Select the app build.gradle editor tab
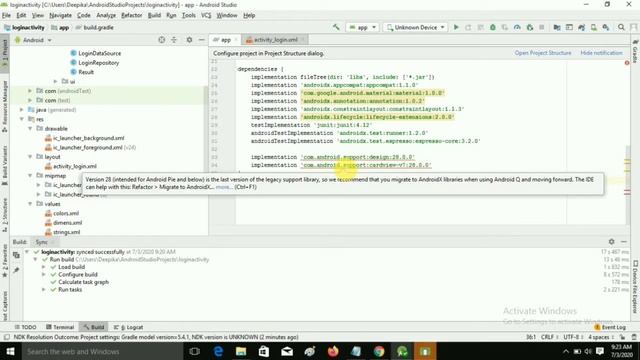 pyautogui.click(x=225, y=40)
